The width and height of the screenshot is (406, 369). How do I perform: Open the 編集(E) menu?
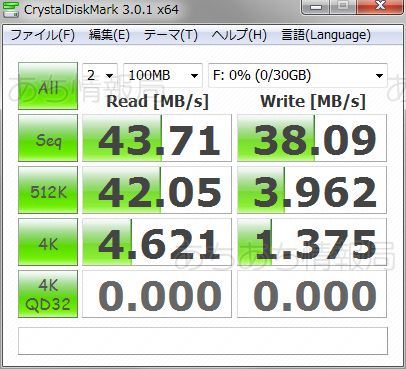[109, 35]
